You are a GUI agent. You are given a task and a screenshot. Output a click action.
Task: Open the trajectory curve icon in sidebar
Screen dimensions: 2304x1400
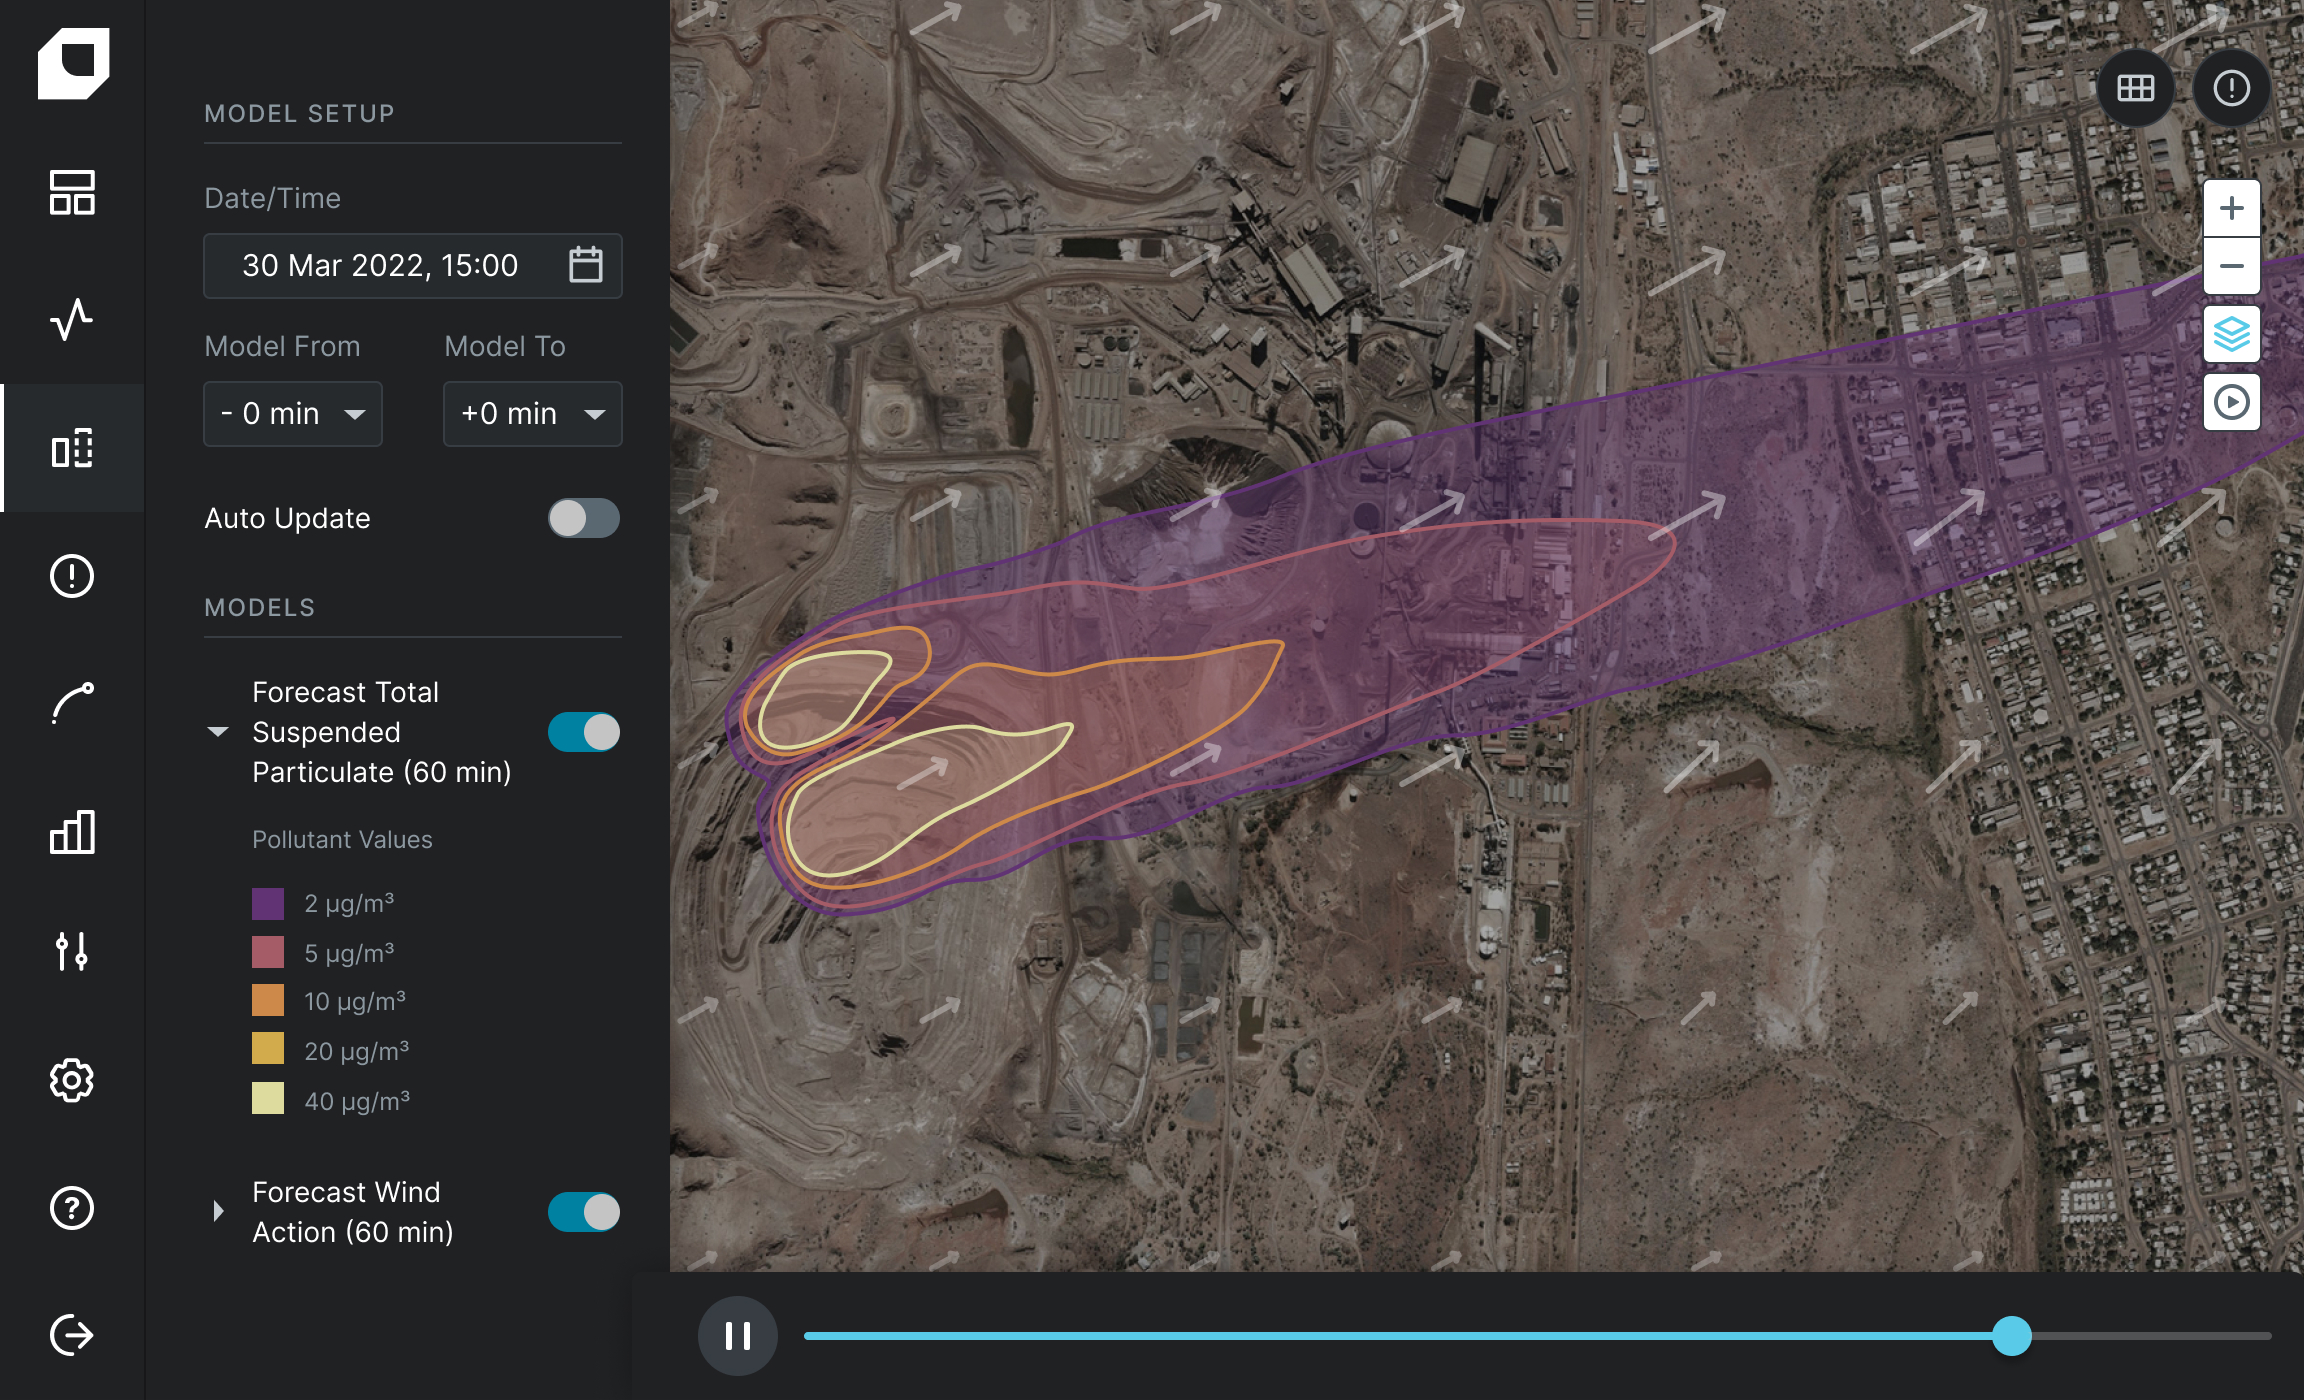72,704
